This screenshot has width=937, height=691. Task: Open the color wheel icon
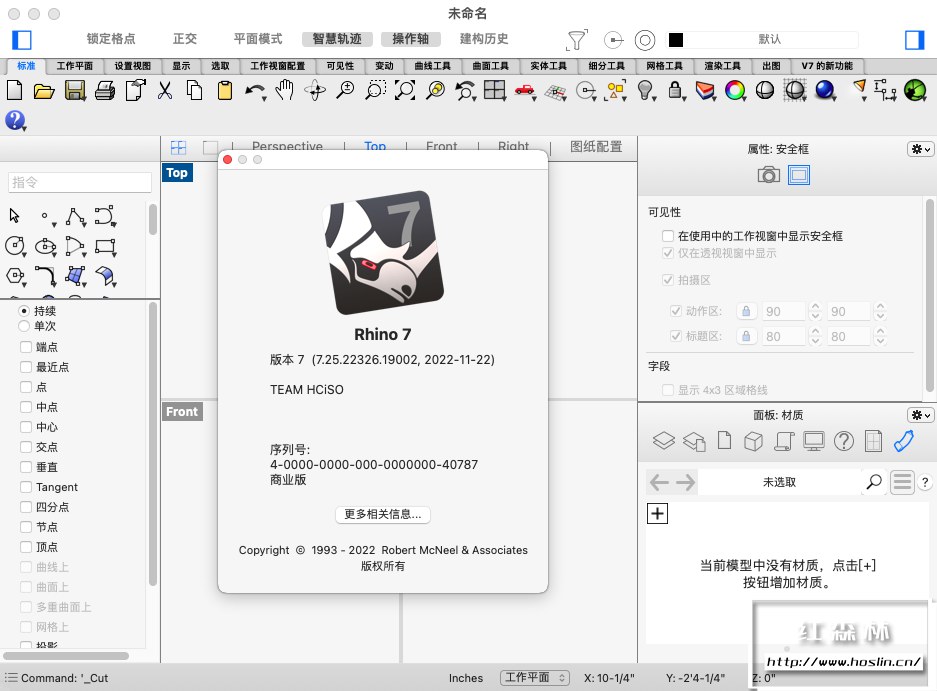coord(734,91)
